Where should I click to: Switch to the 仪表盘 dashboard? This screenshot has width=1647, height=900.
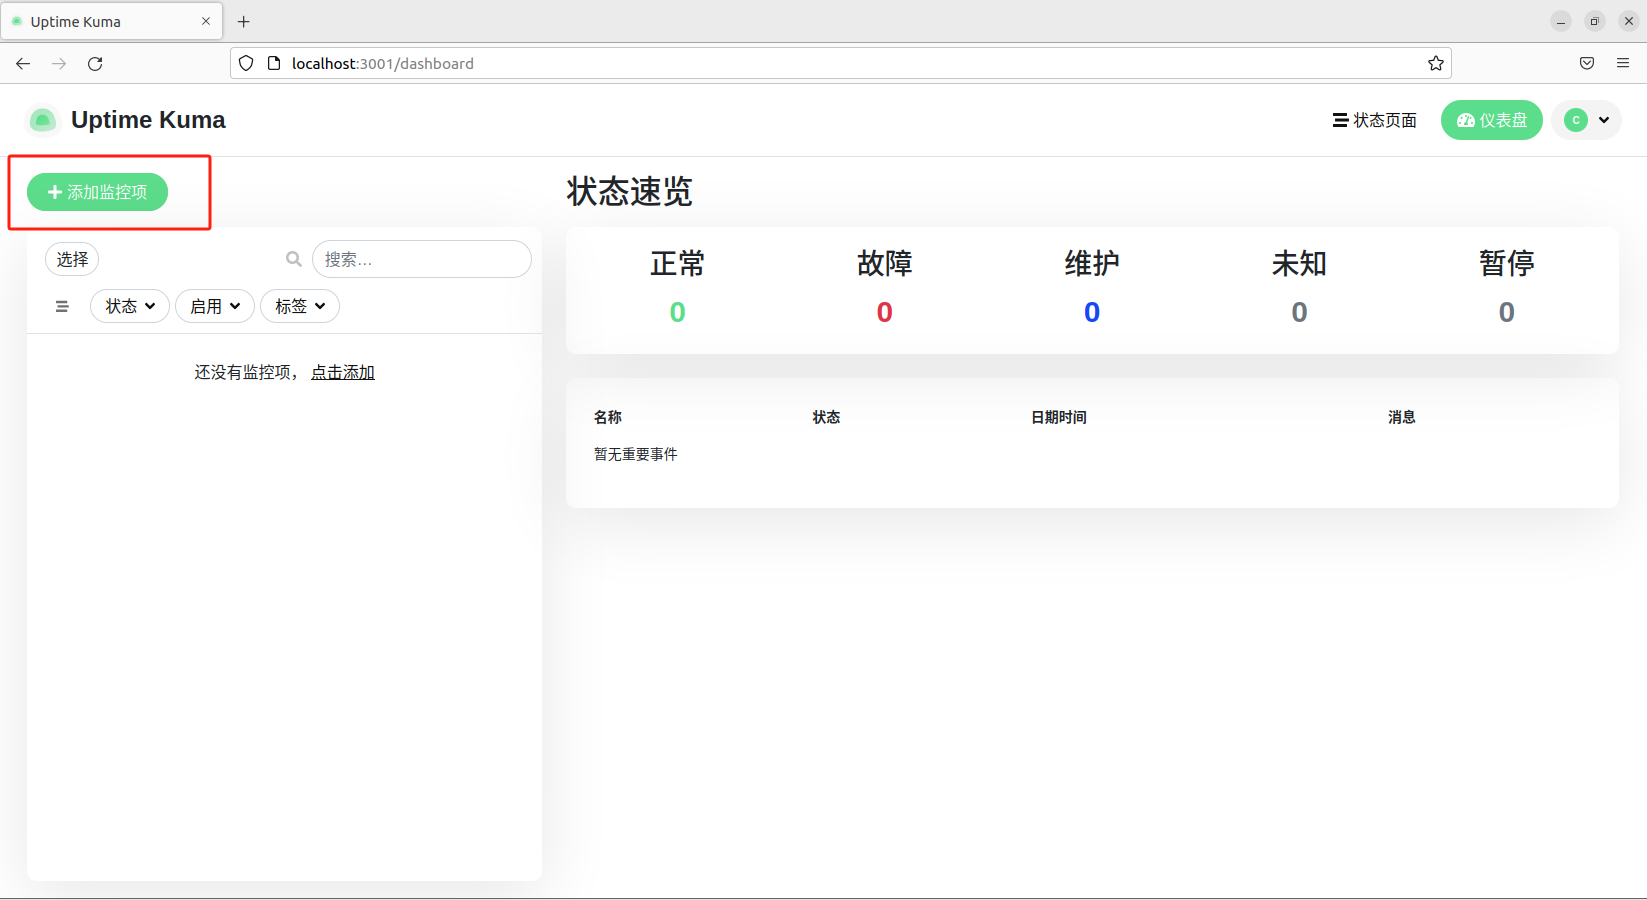(x=1491, y=120)
